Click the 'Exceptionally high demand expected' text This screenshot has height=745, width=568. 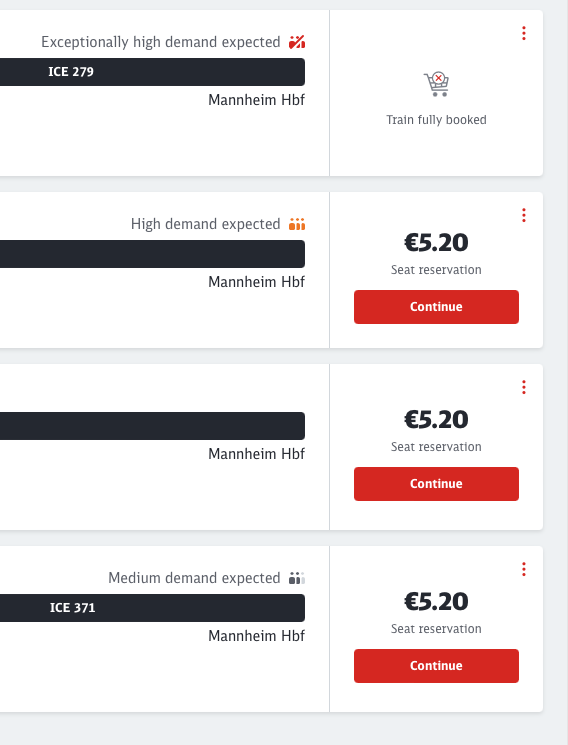click(x=161, y=42)
